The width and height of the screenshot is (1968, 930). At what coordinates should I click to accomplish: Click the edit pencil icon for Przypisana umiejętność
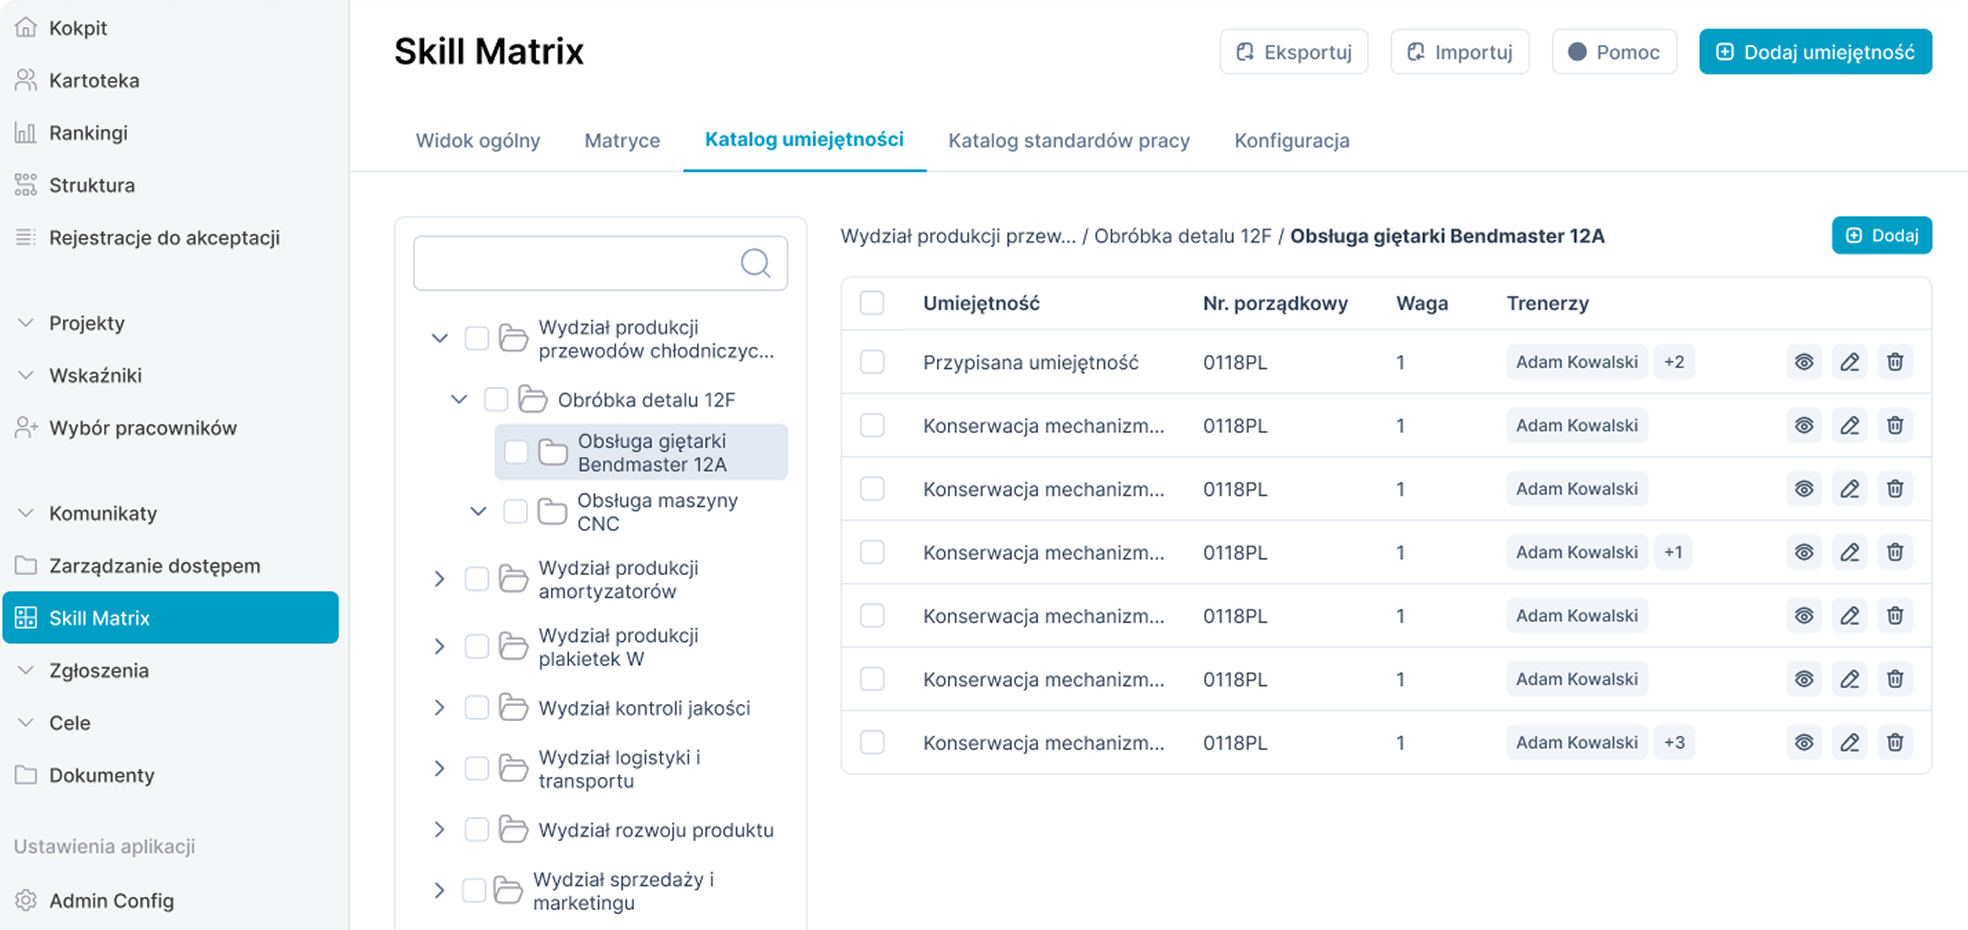pyautogui.click(x=1849, y=362)
